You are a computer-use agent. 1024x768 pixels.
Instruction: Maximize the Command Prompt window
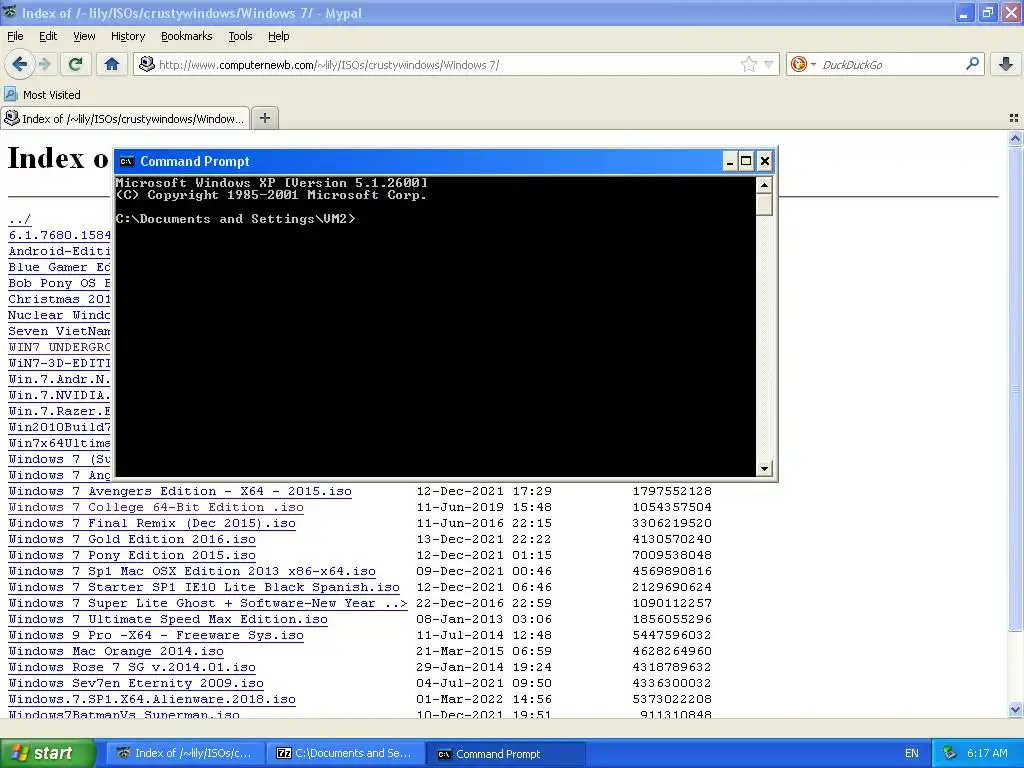pos(746,161)
